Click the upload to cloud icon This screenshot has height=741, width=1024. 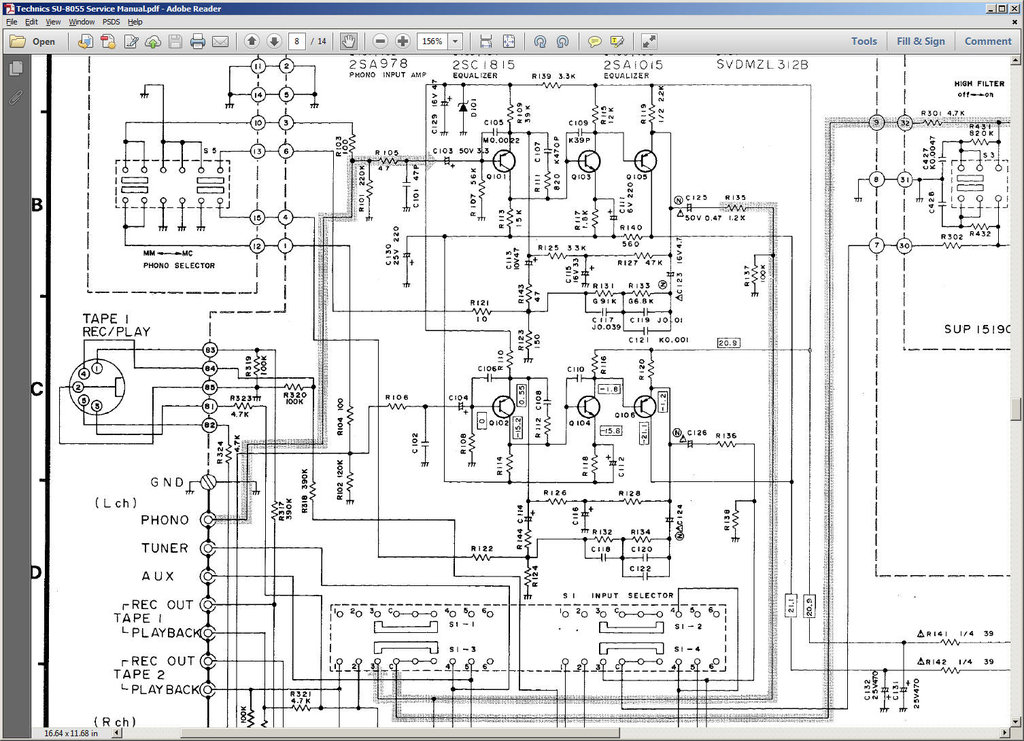pos(153,41)
